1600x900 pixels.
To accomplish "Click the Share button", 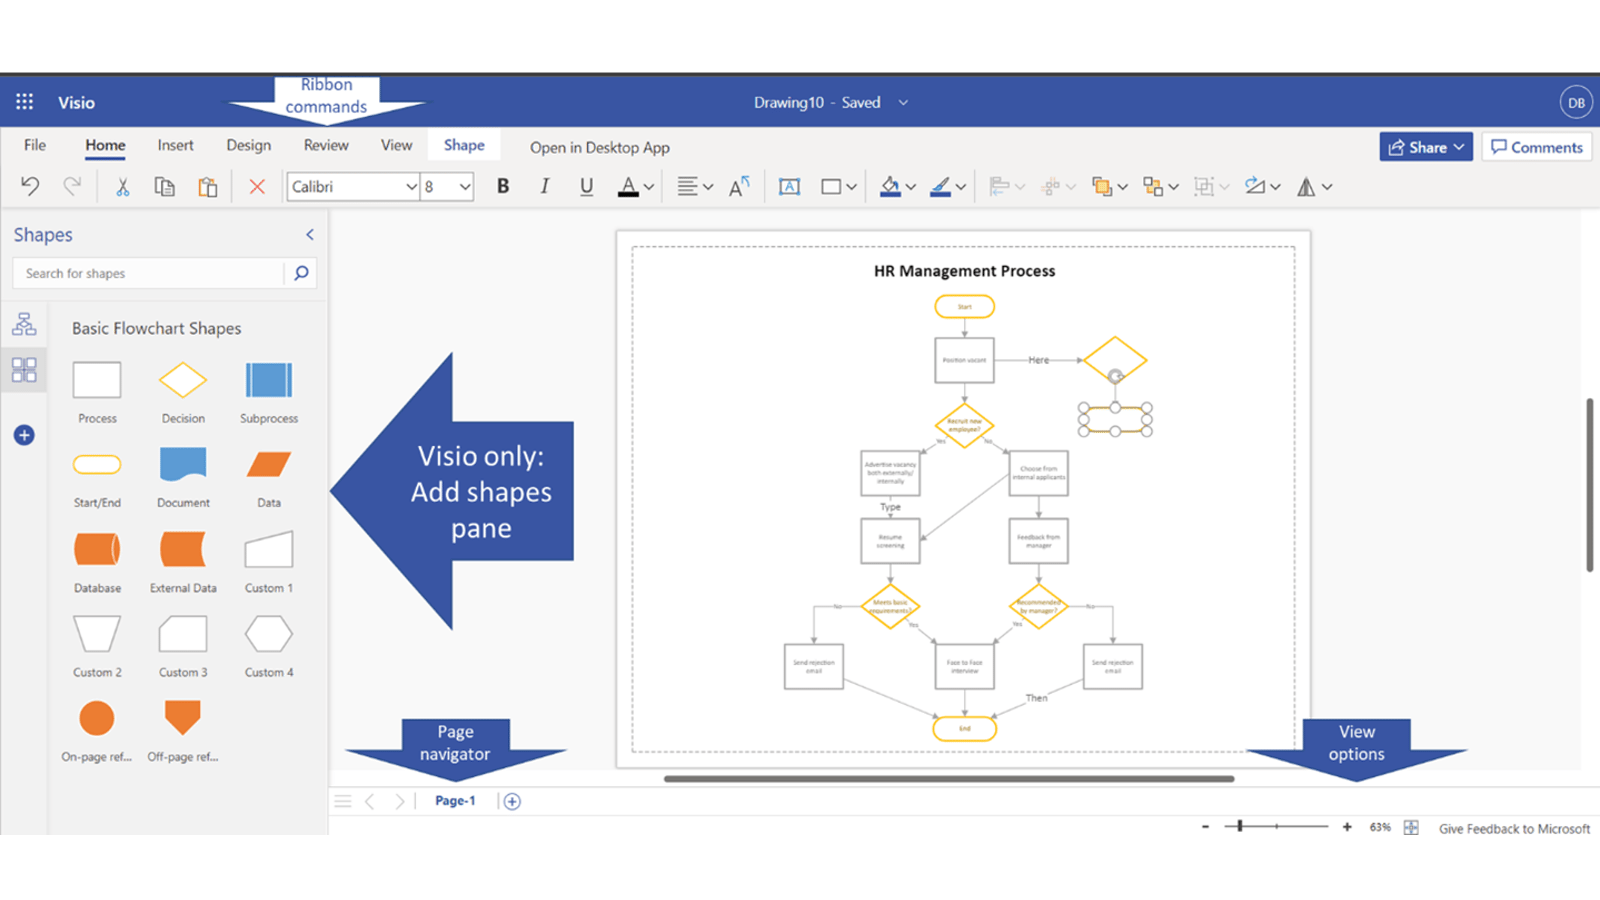I will 1425,147.
